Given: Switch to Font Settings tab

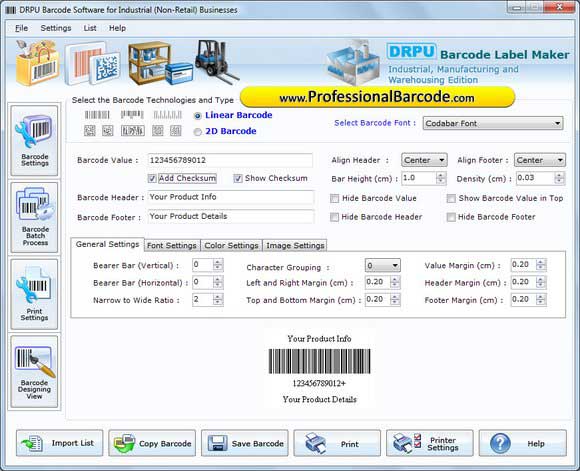Looking at the screenshot, I should [x=172, y=245].
